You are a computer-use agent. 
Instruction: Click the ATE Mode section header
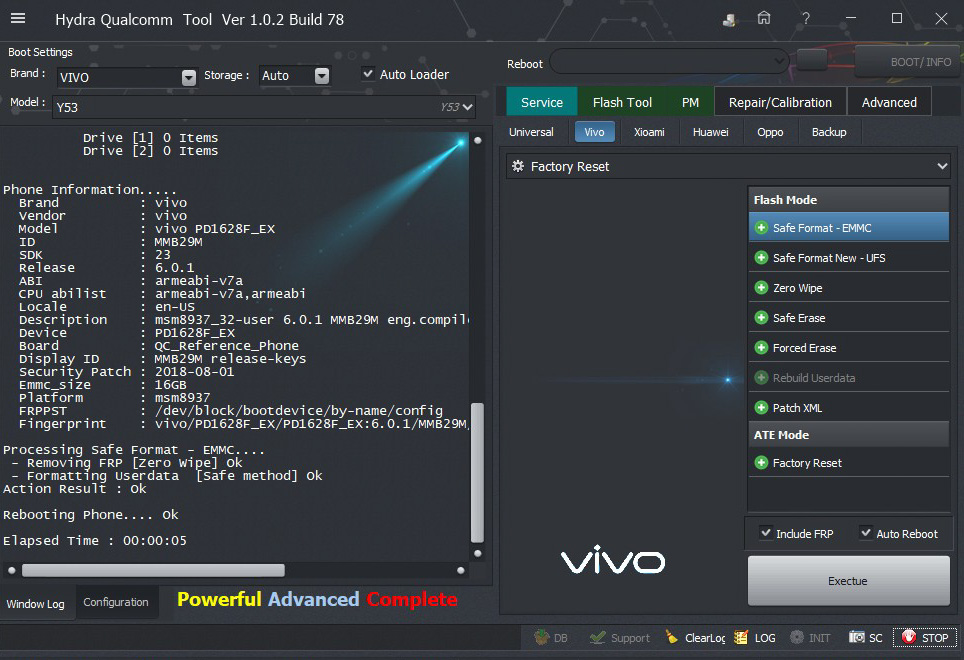tap(848, 434)
